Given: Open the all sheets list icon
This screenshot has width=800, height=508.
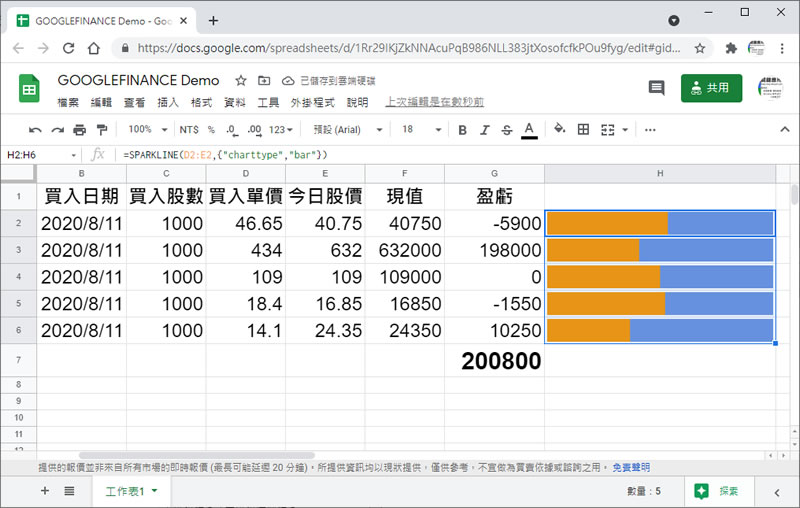Looking at the screenshot, I should click(x=69, y=491).
